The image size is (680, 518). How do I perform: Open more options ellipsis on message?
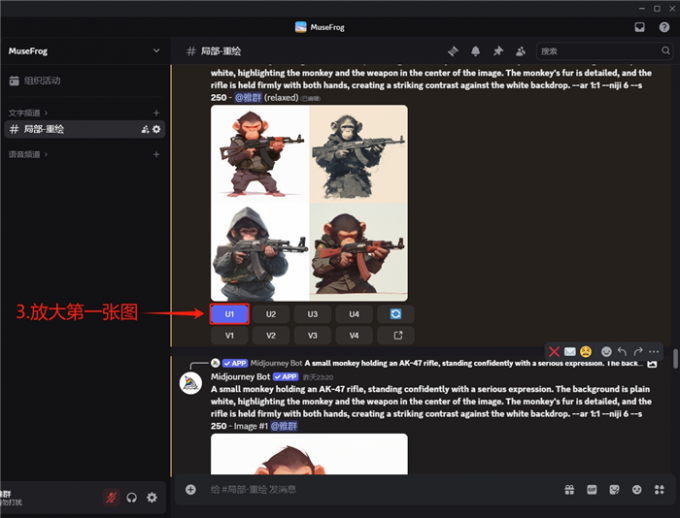[x=654, y=351]
